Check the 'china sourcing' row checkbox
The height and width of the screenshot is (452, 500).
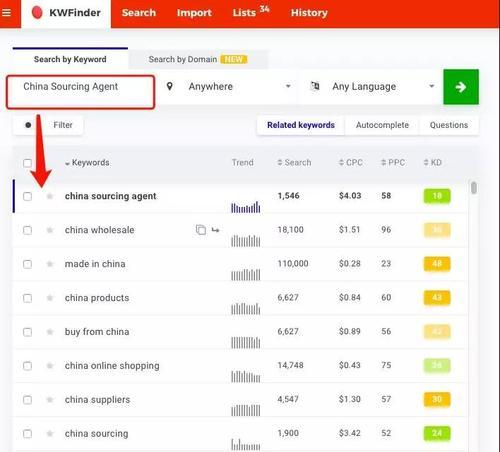click(x=27, y=434)
